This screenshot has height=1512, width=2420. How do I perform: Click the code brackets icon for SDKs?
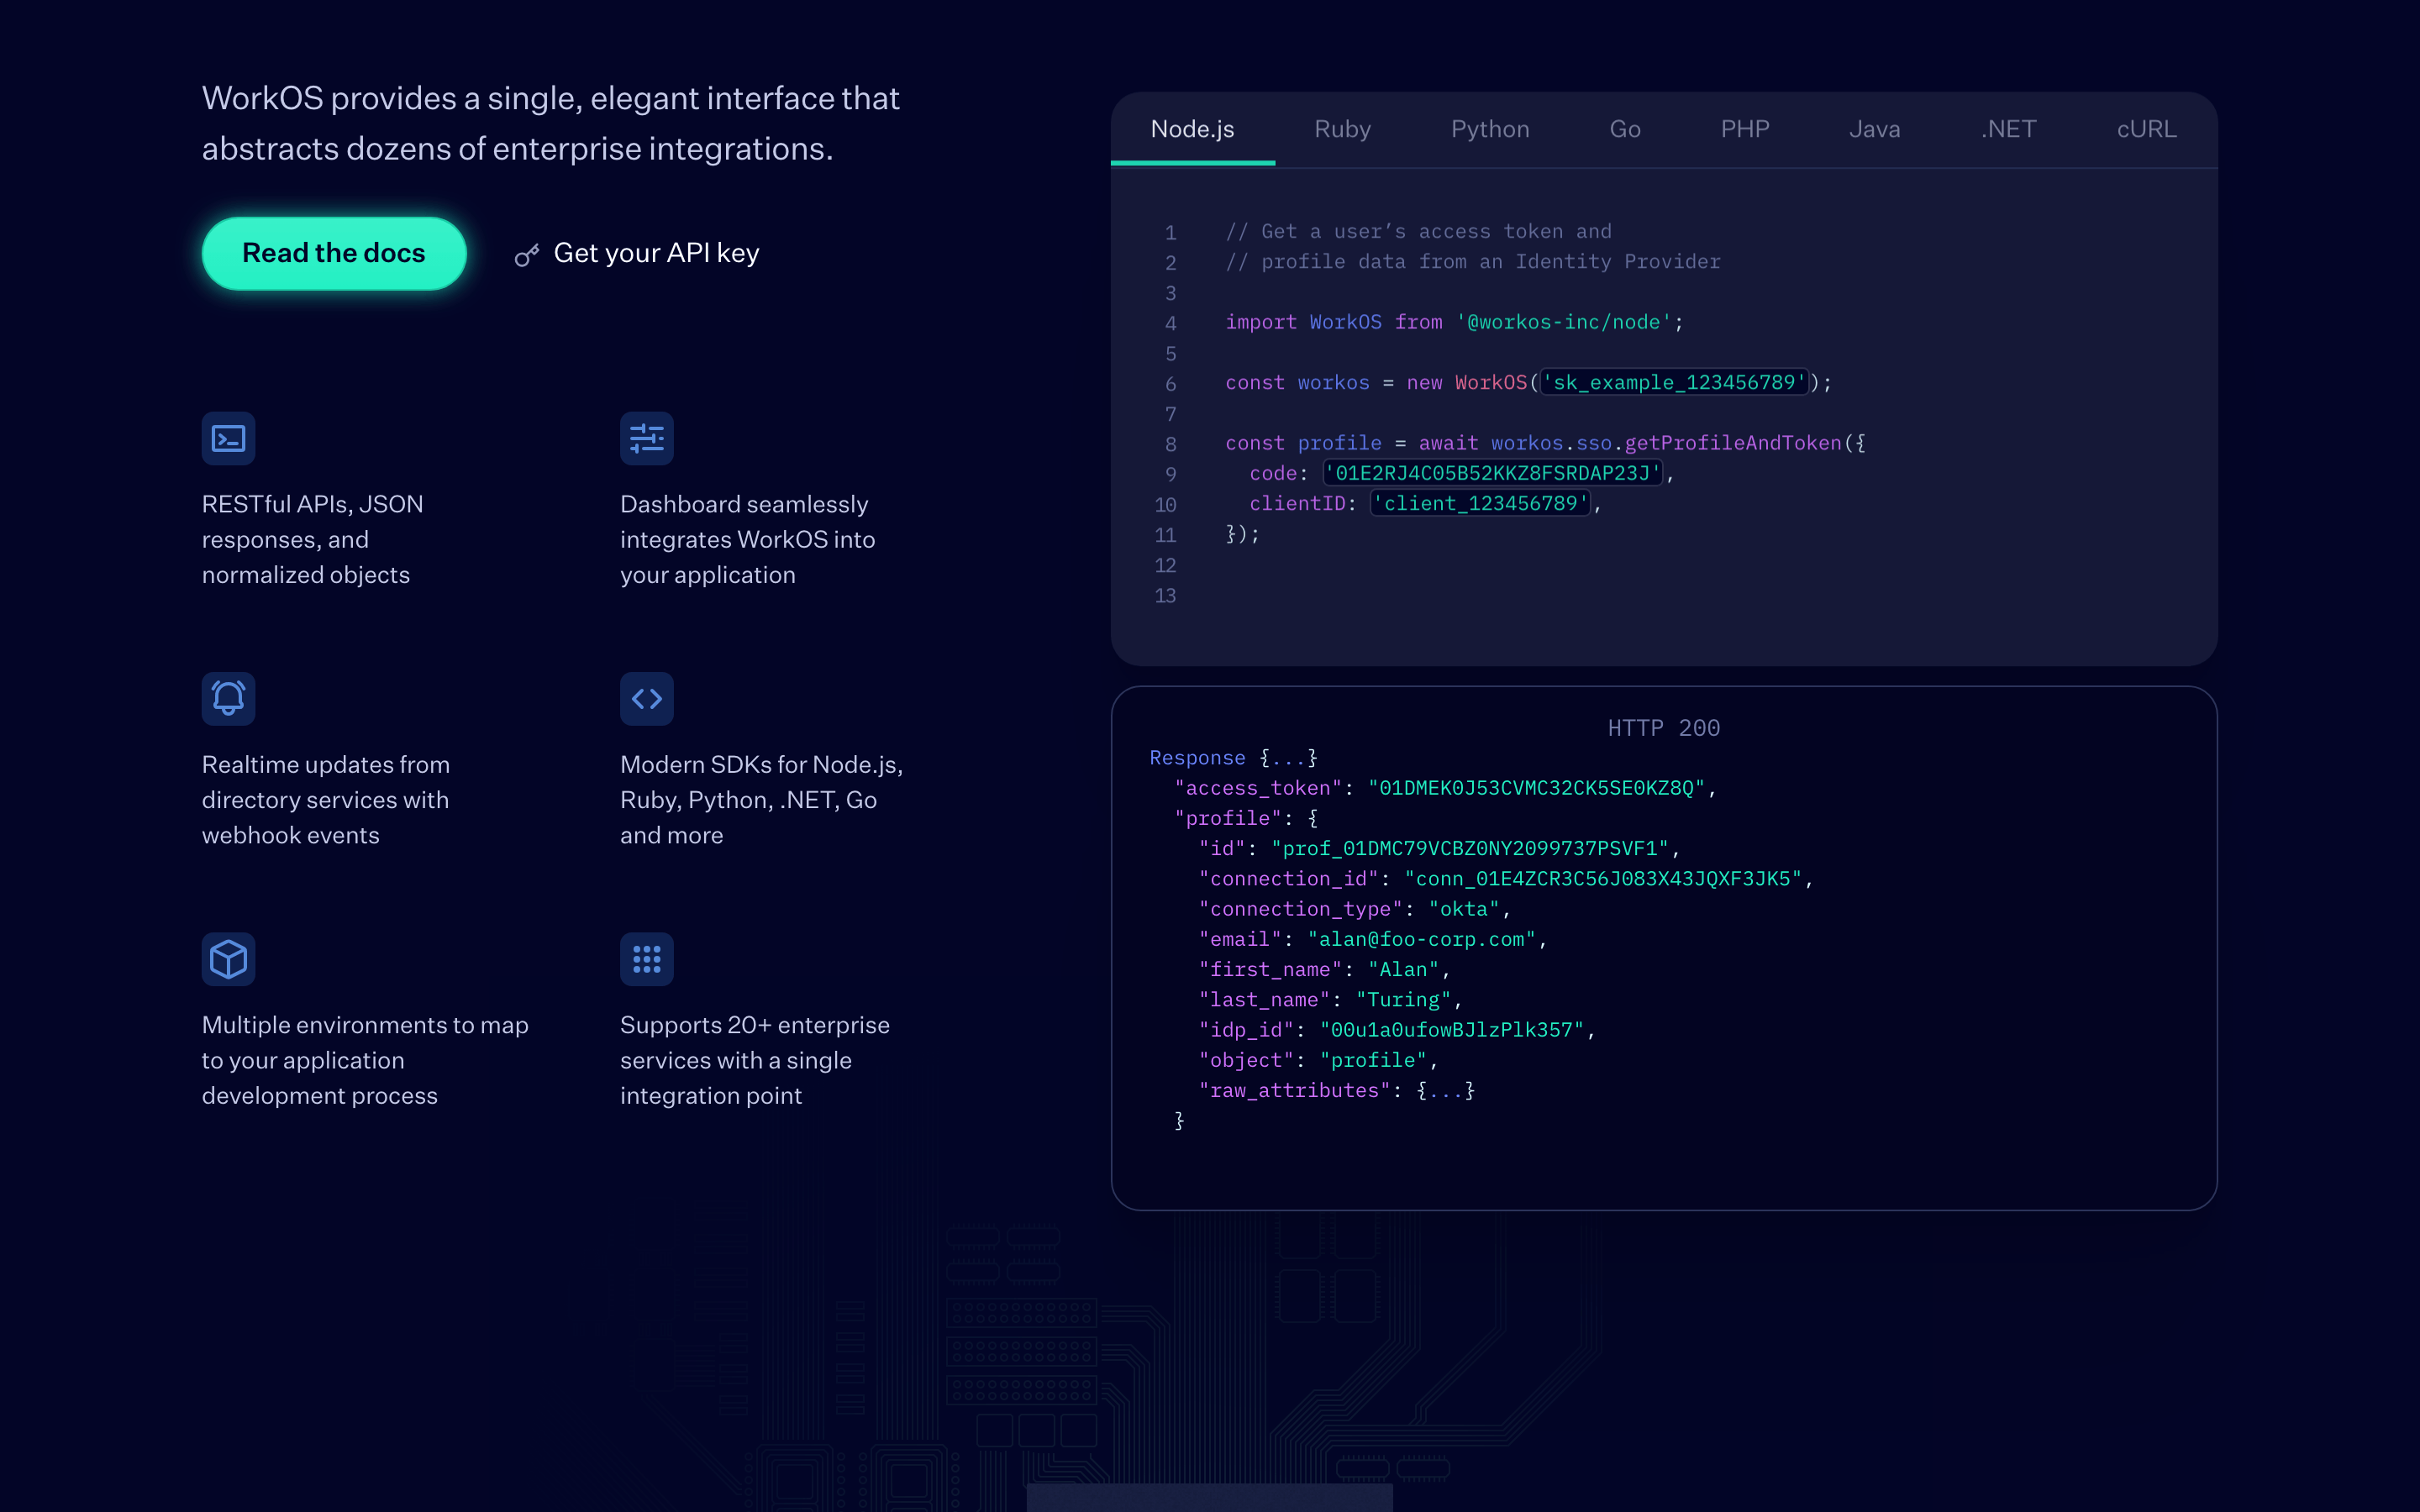(646, 698)
